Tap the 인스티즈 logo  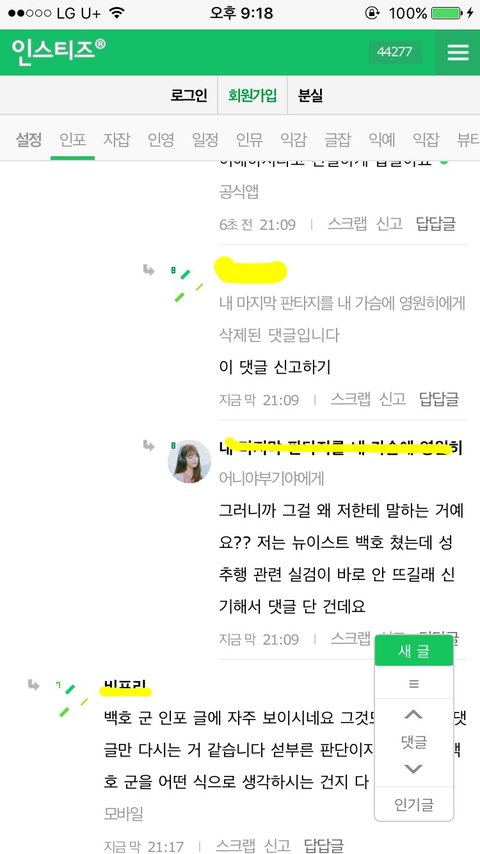click(58, 52)
